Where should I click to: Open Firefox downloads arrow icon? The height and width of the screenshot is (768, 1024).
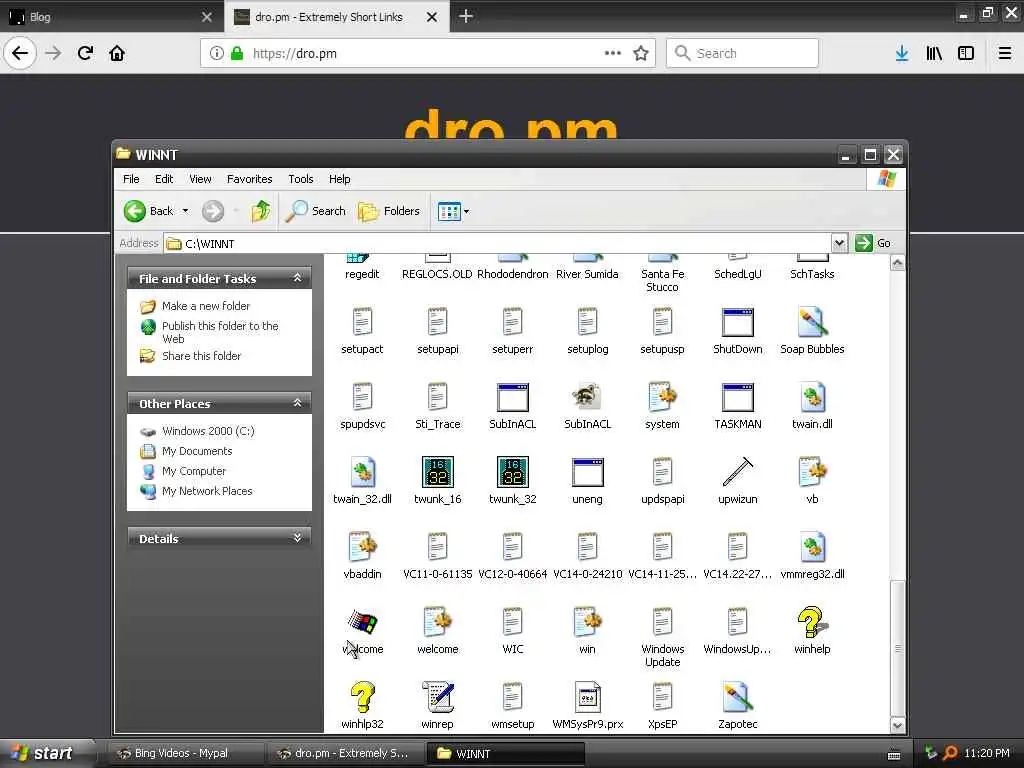pos(902,53)
